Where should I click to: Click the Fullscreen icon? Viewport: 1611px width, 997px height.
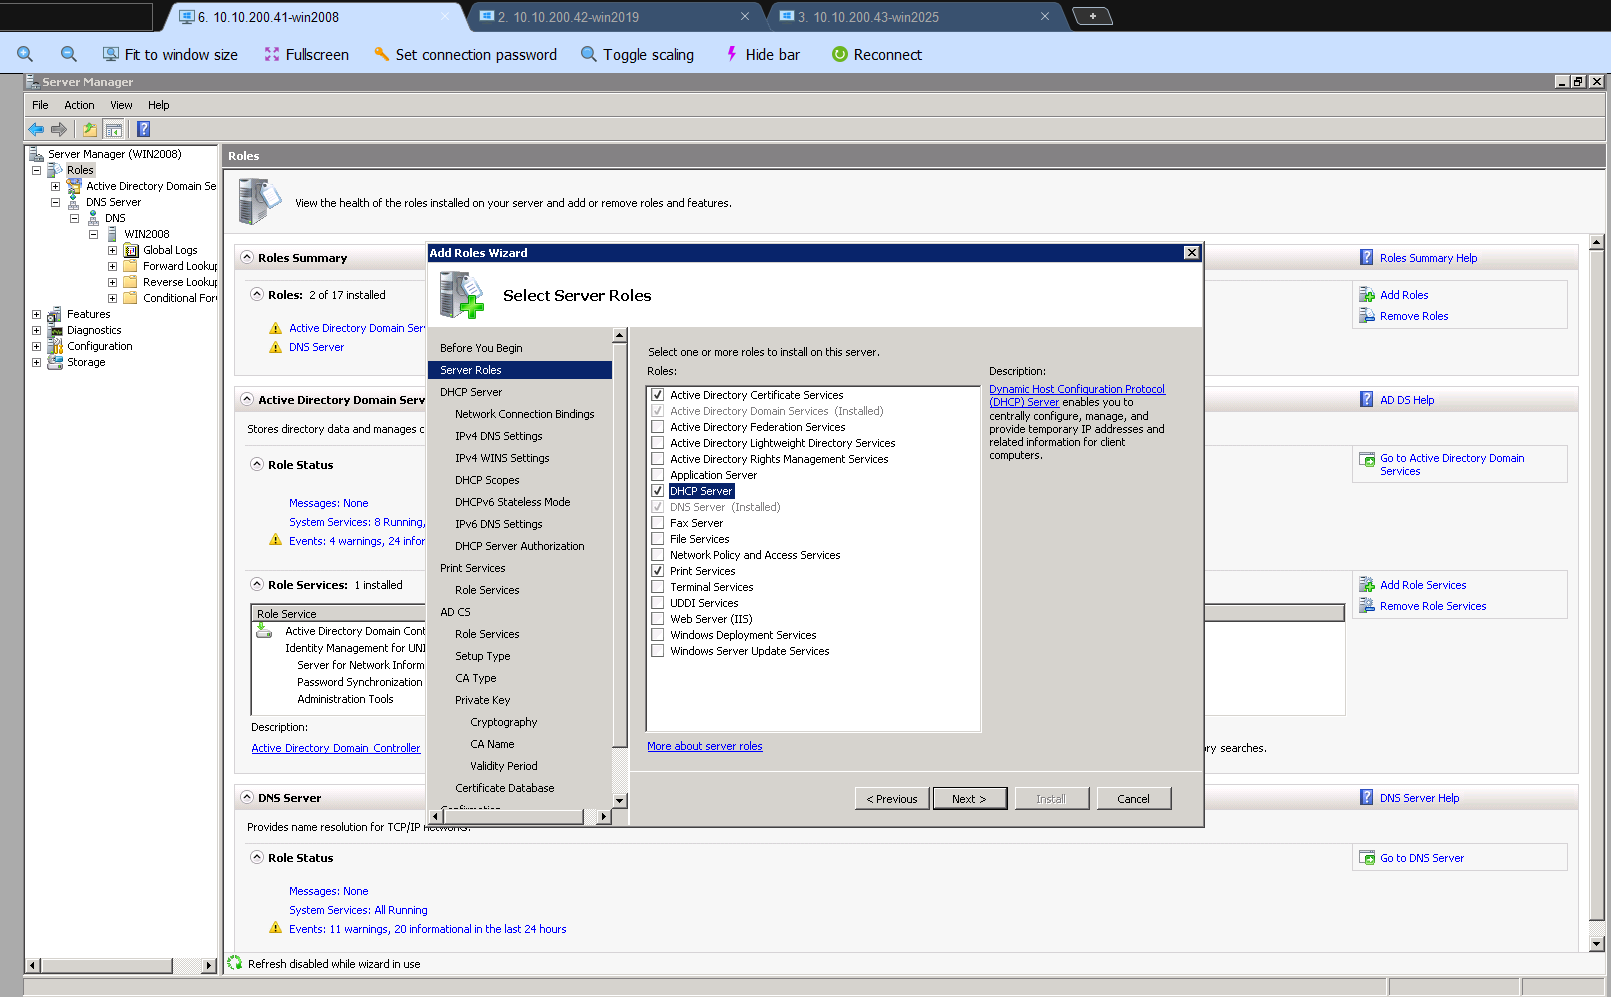pyautogui.click(x=272, y=54)
